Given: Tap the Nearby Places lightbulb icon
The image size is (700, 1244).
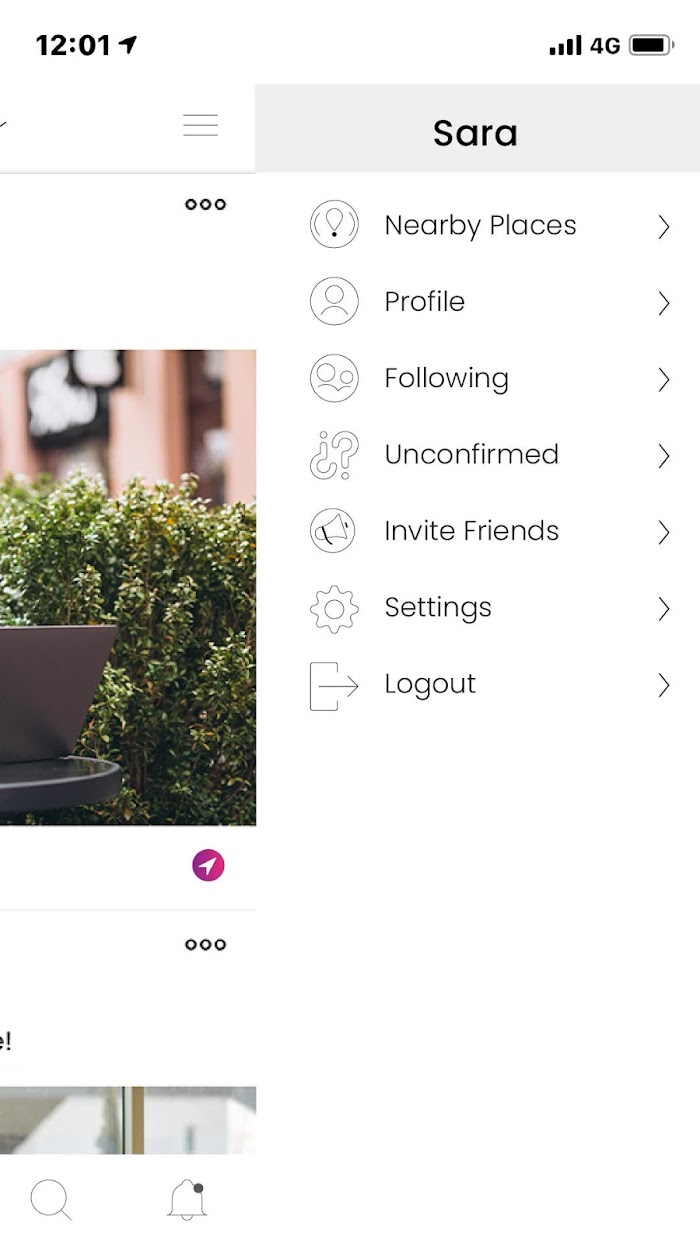Looking at the screenshot, I should (x=334, y=225).
